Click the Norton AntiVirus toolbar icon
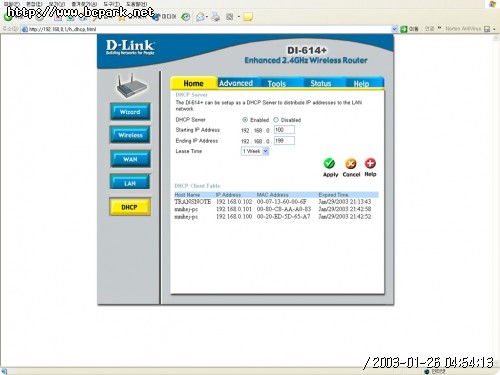Image resolution: width=500 pixels, height=375 pixels. point(487,29)
